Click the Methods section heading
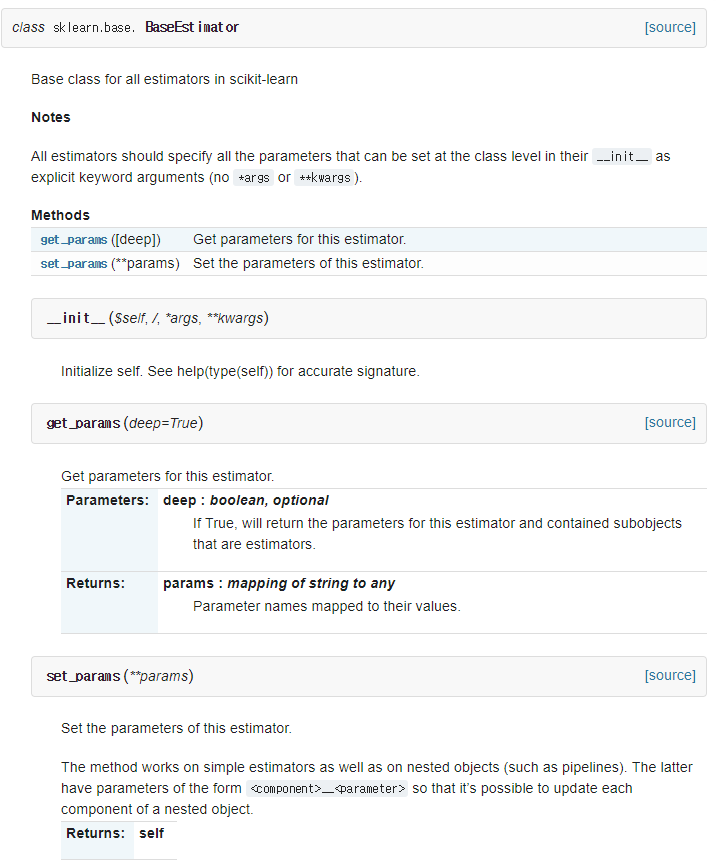This screenshot has width=716, height=867. pos(60,215)
